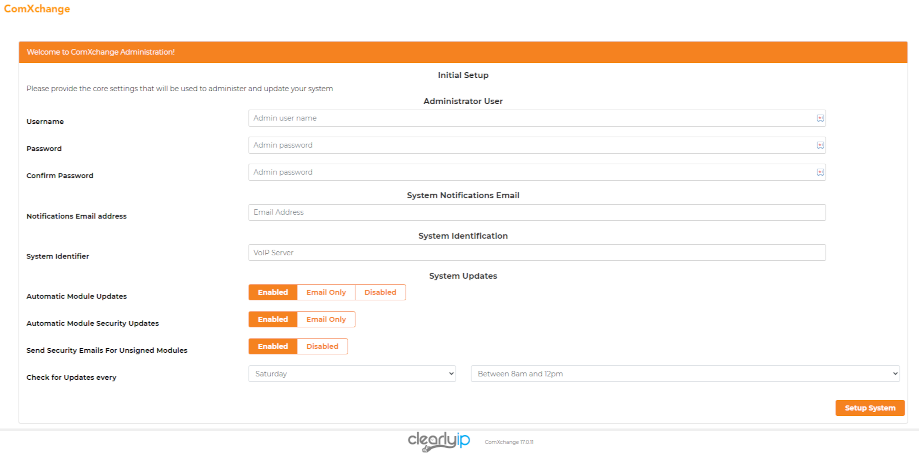Click password manager icon in Confirm Password field
The image size is (919, 454).
click(x=820, y=172)
